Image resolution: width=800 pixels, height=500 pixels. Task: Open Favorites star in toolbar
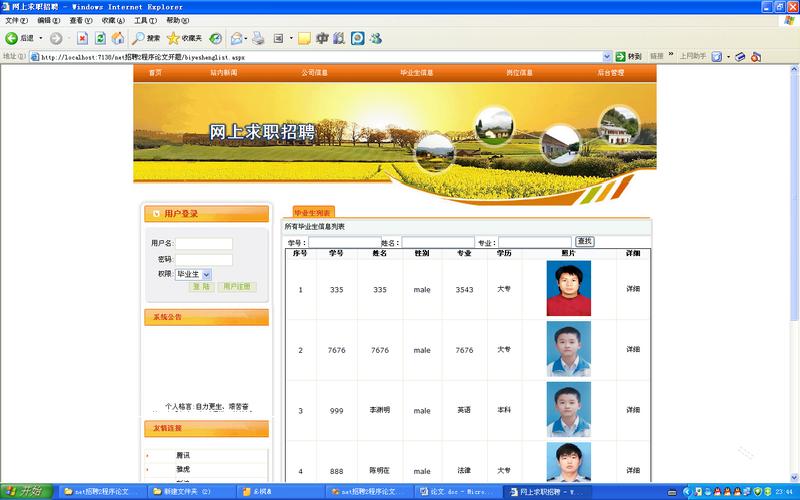coord(184,38)
